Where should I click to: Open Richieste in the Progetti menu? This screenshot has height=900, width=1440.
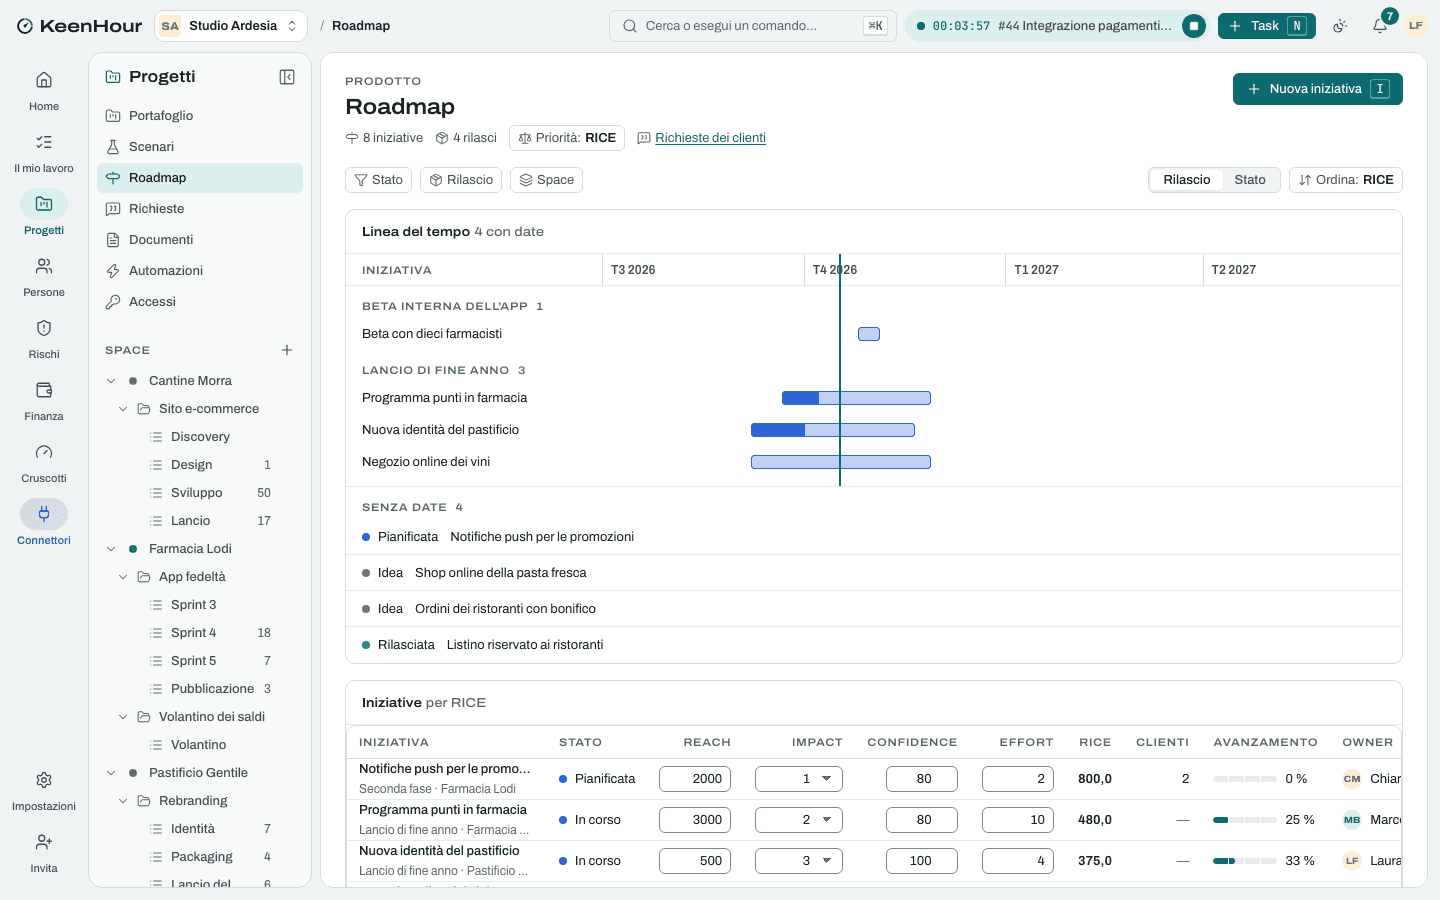[x=200, y=209]
